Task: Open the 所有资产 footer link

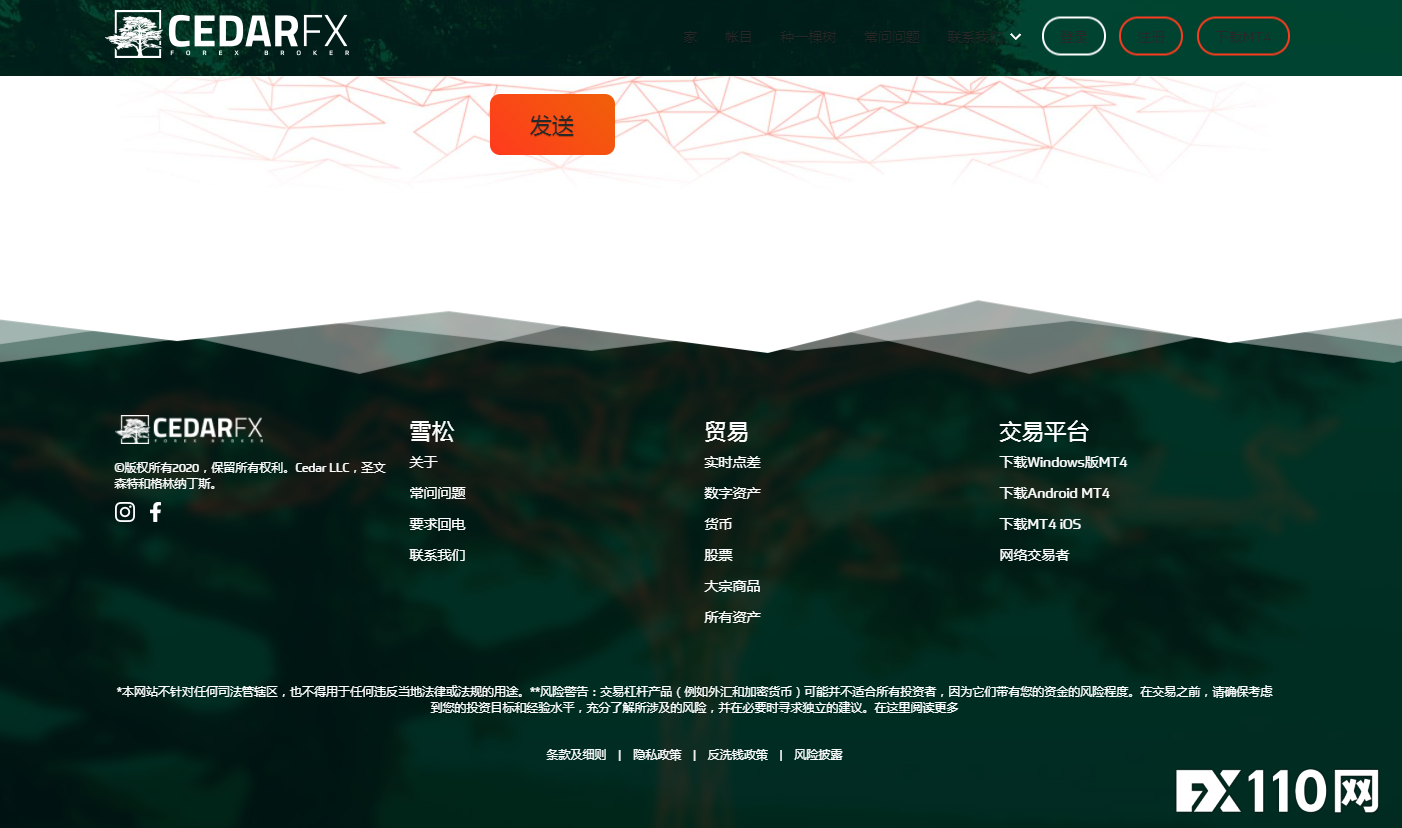Action: point(732,617)
